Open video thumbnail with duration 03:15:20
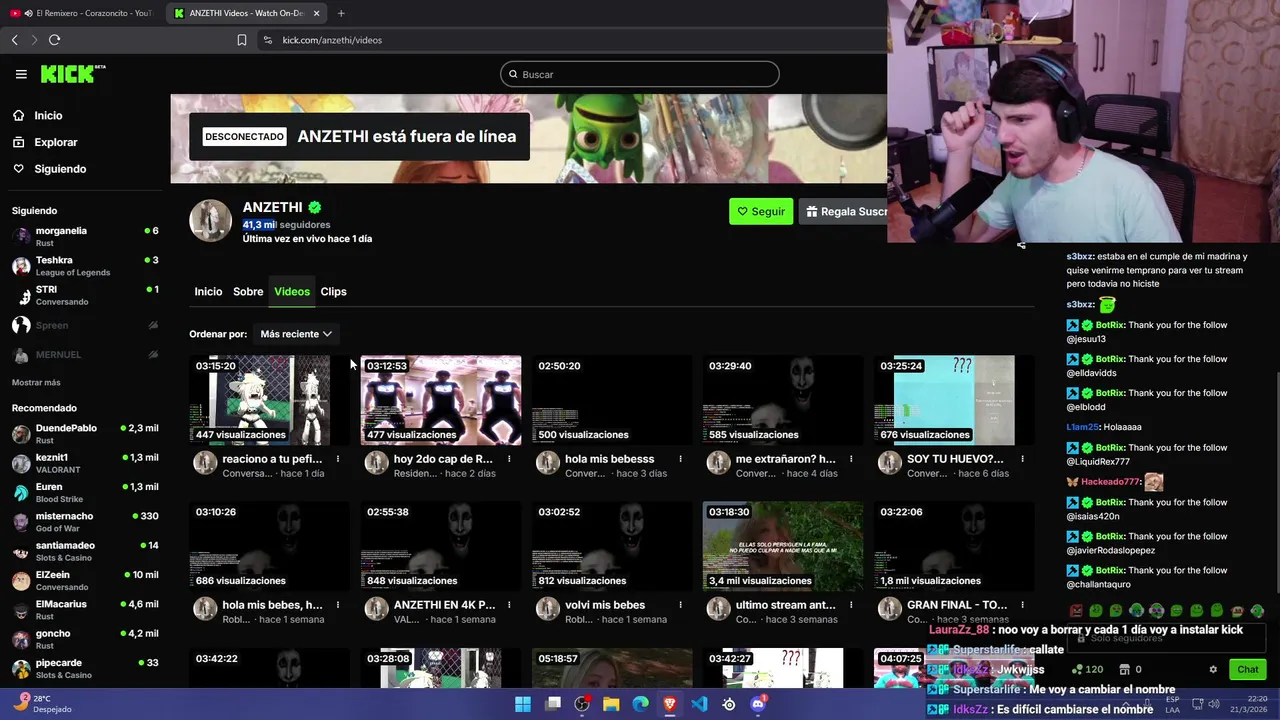1280x720 pixels. pos(270,400)
